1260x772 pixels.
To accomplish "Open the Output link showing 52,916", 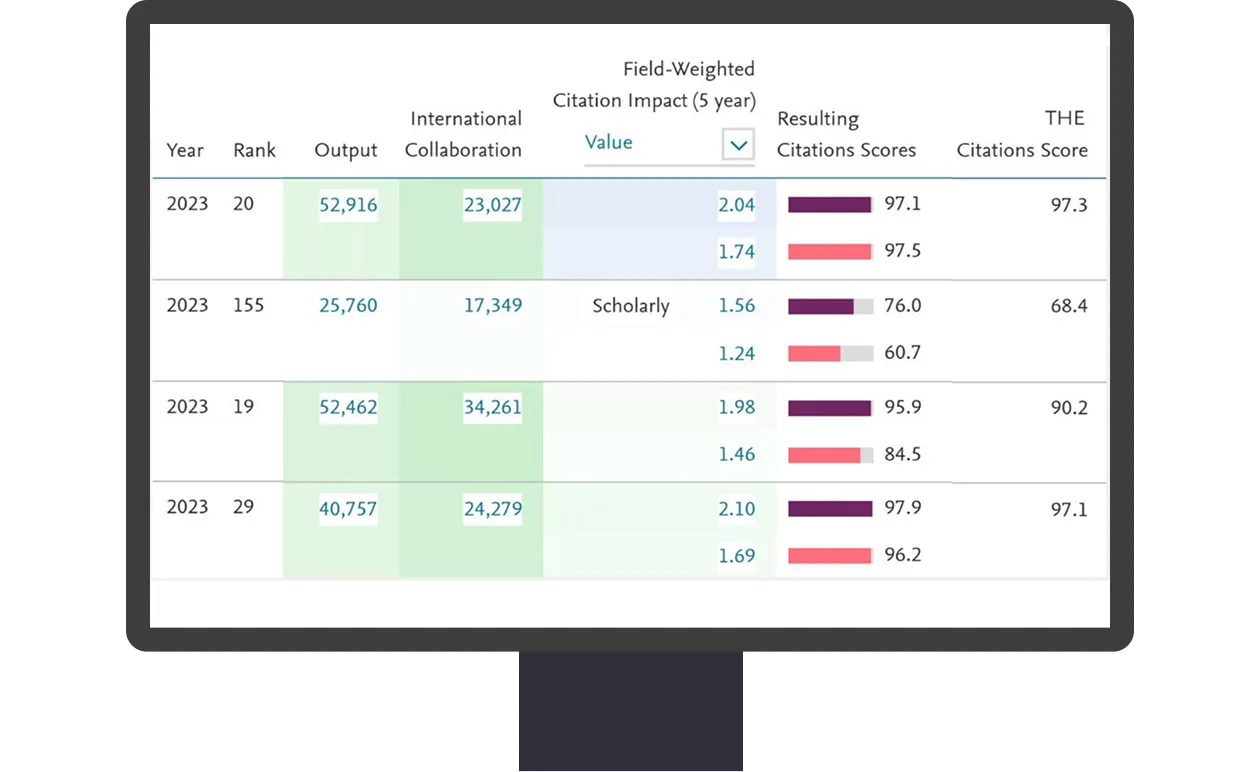I will coord(348,204).
